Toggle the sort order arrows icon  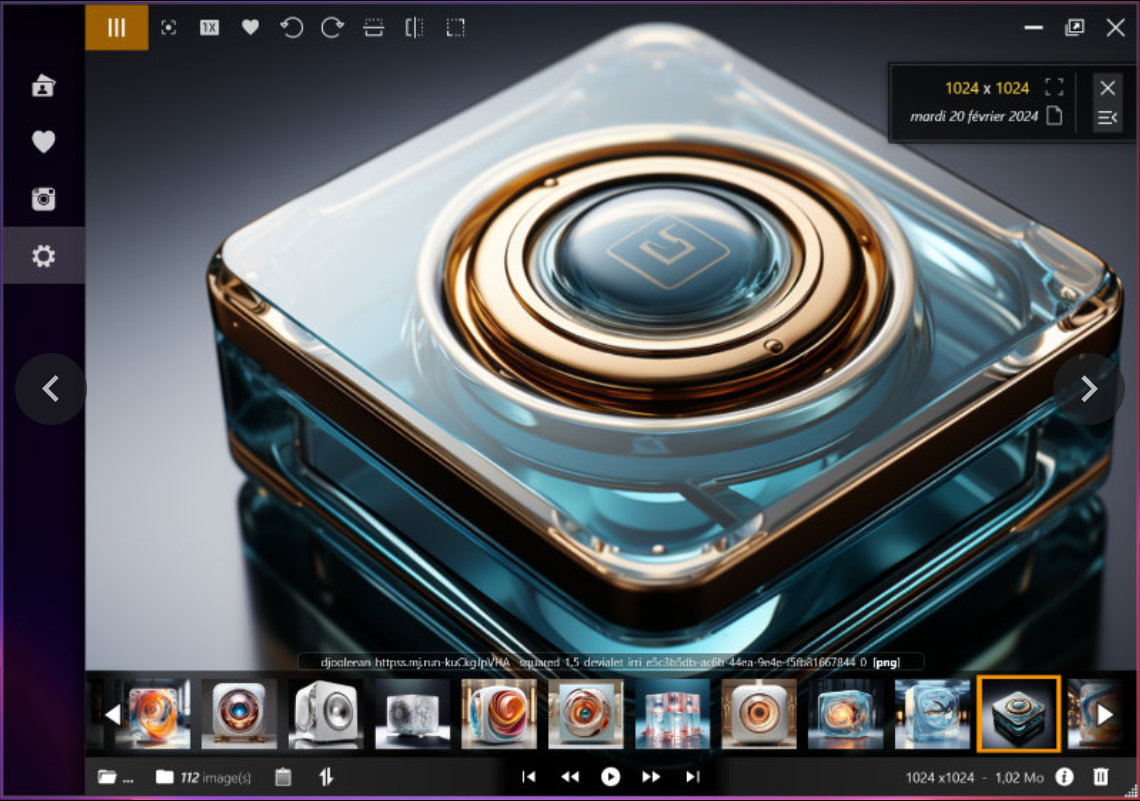326,777
